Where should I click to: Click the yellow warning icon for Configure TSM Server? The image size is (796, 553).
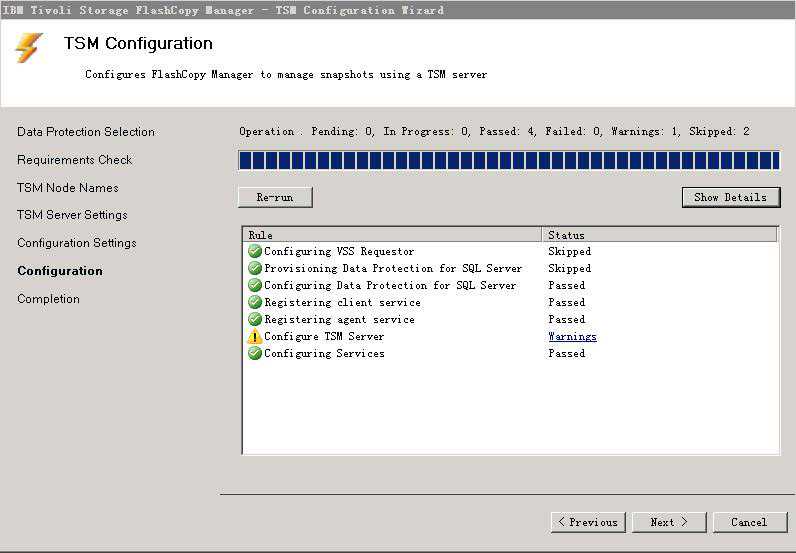pyautogui.click(x=254, y=337)
